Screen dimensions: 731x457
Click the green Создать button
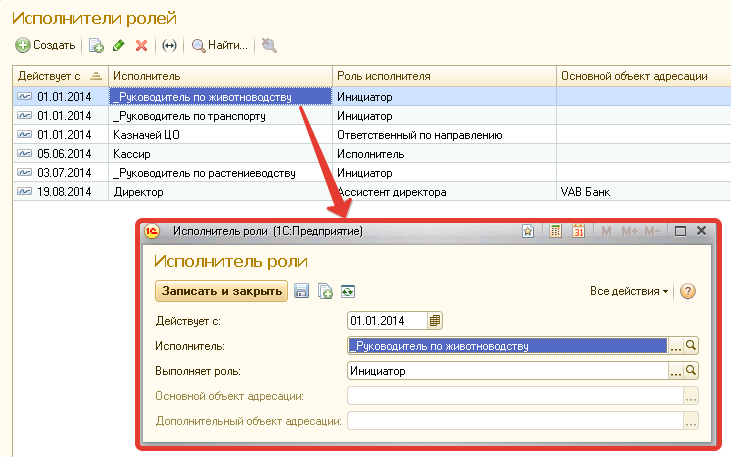(x=46, y=45)
